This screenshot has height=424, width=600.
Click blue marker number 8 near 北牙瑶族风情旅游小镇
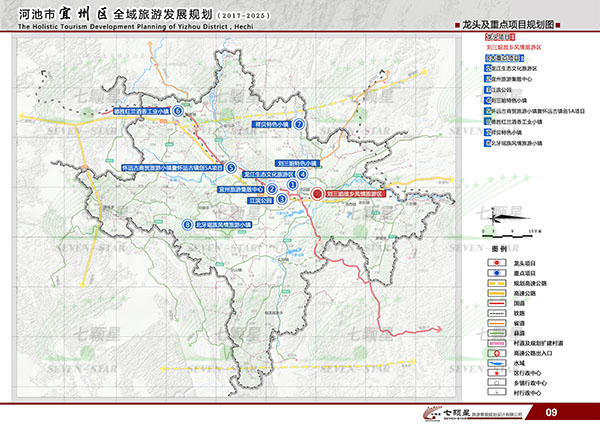(x=188, y=225)
